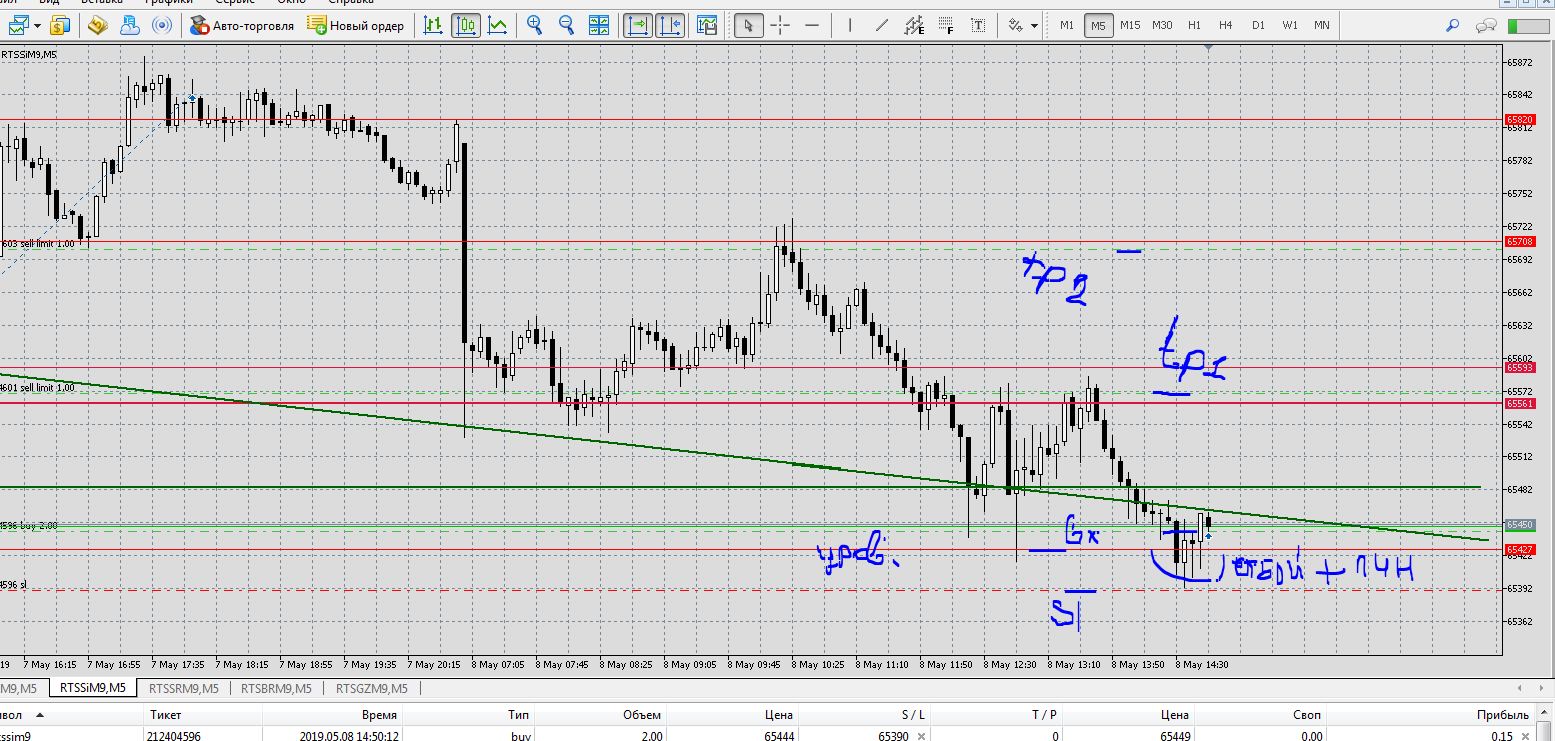Screen dimensions: 1555x741
Task: Select the Fibonacci retracement tool
Action: tap(946, 25)
